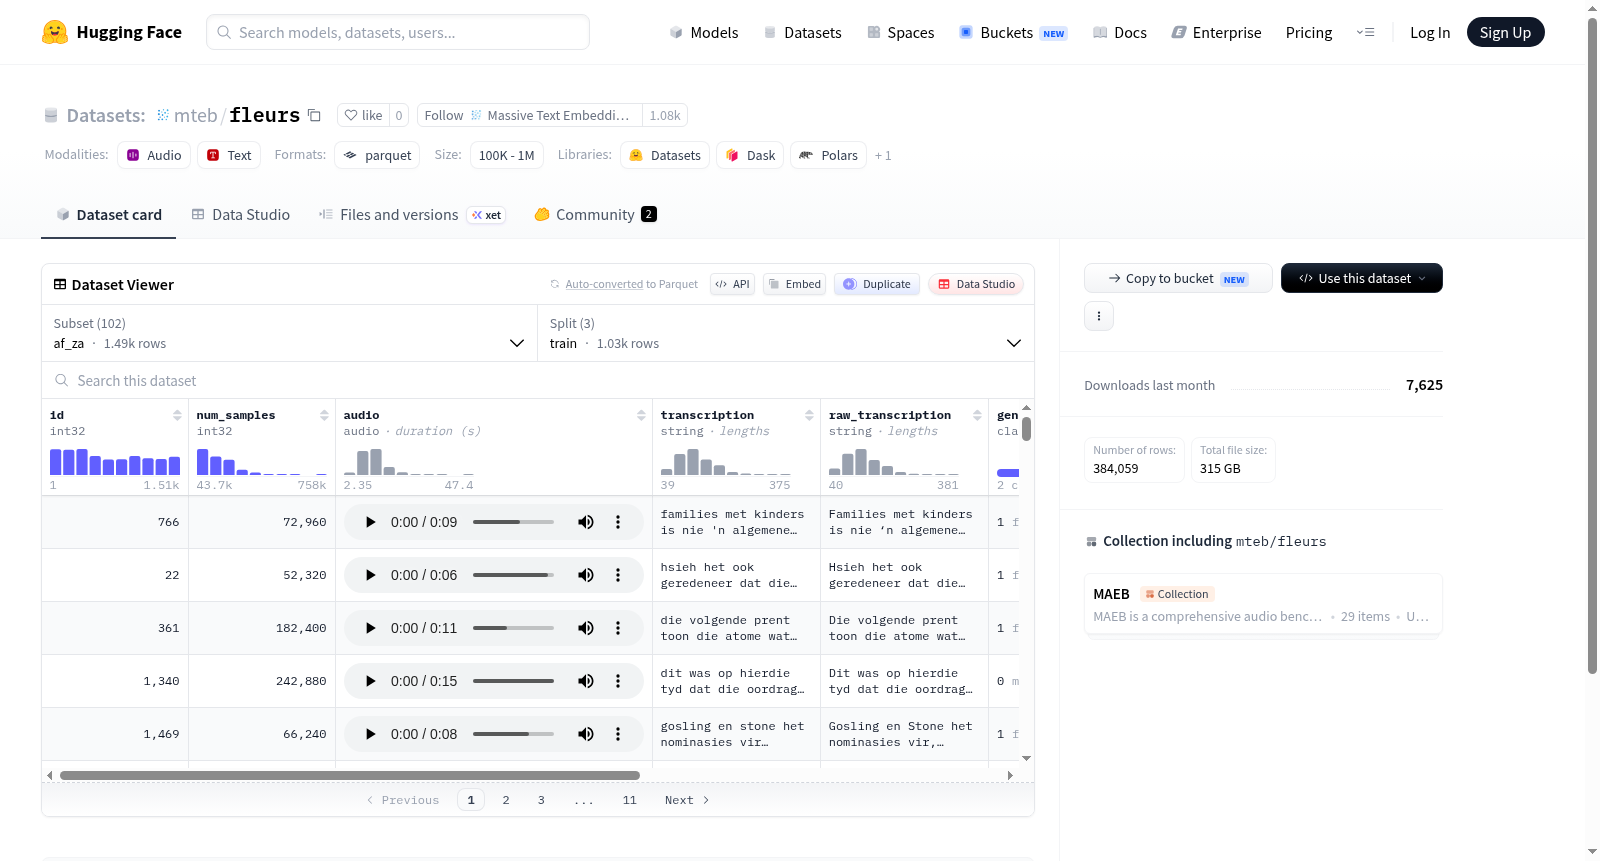Open the MAEB collection card
The height and width of the screenshot is (861, 1600).
coord(1263,604)
